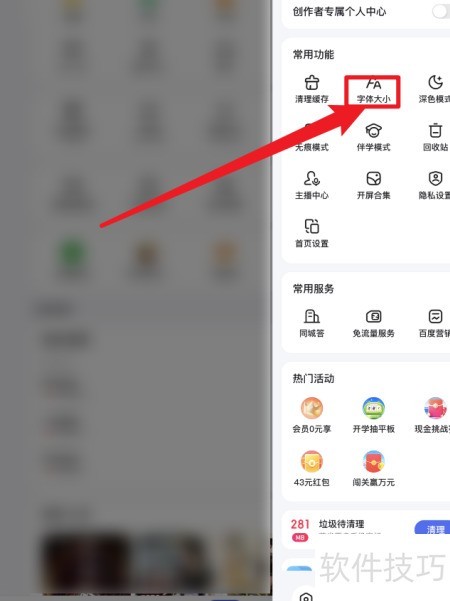Open 开学抽平板 activity

373,415
